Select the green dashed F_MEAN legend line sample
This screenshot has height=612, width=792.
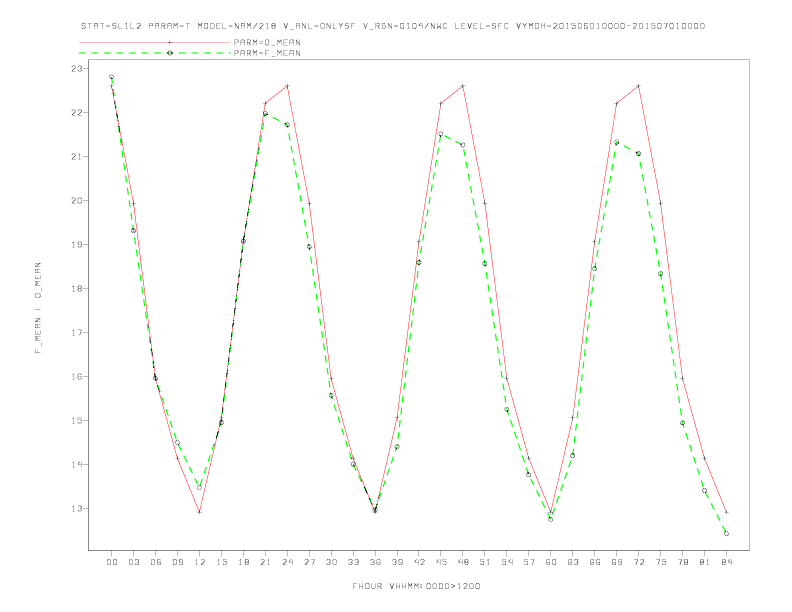[155, 53]
